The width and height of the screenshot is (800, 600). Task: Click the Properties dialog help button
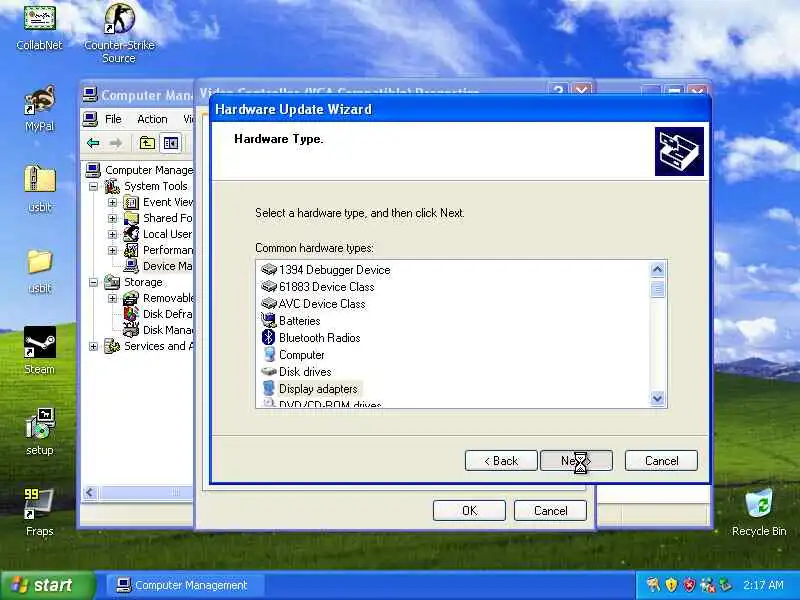(559, 90)
